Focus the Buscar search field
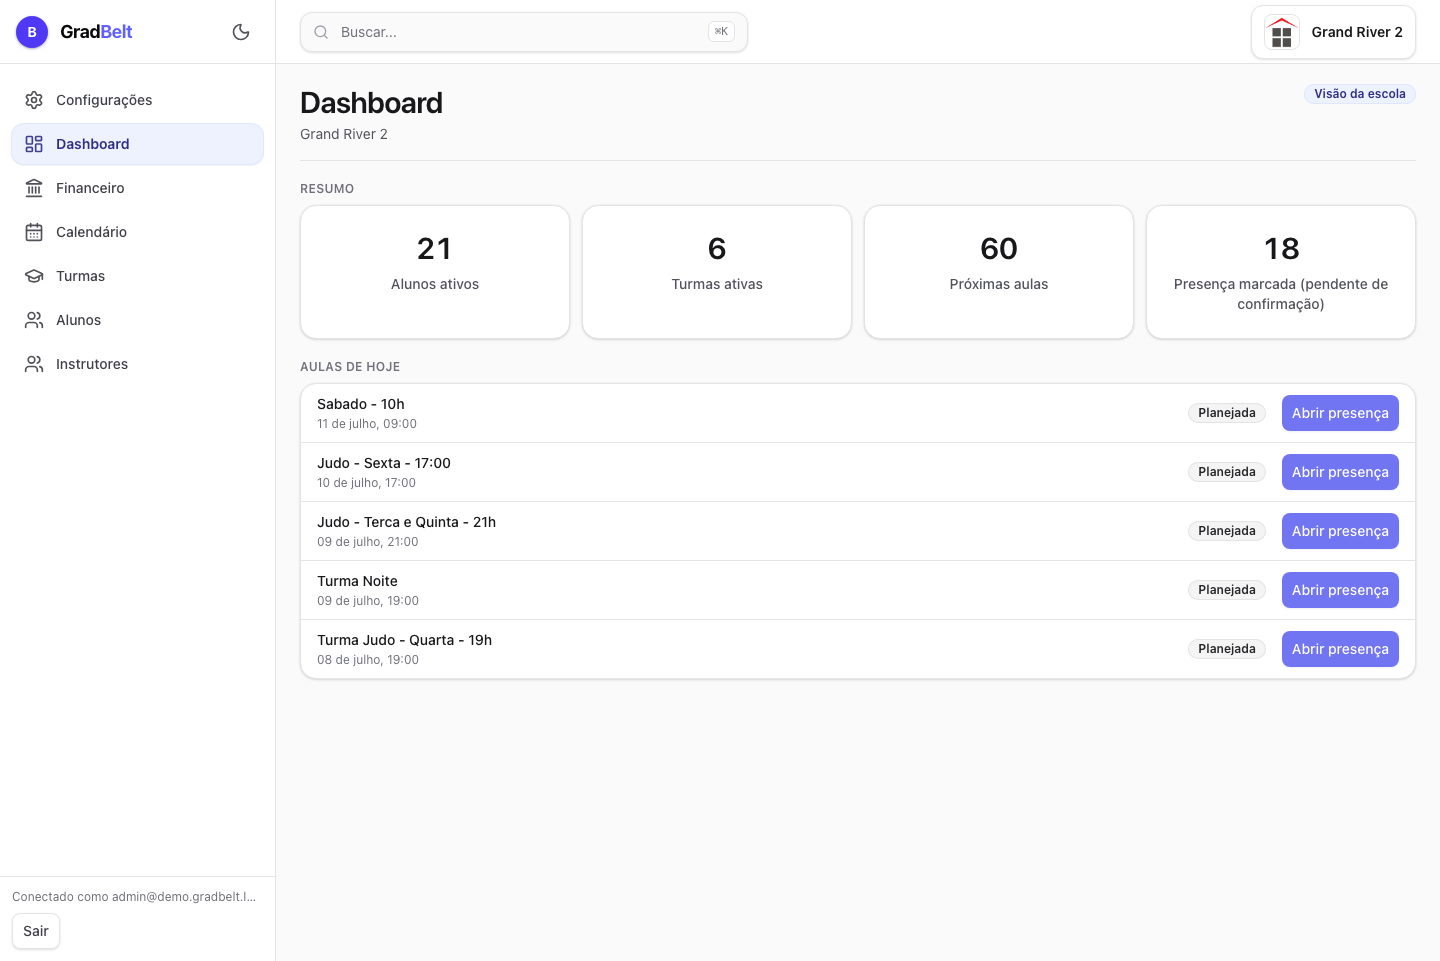Viewport: 1440px width, 961px height. (x=524, y=32)
